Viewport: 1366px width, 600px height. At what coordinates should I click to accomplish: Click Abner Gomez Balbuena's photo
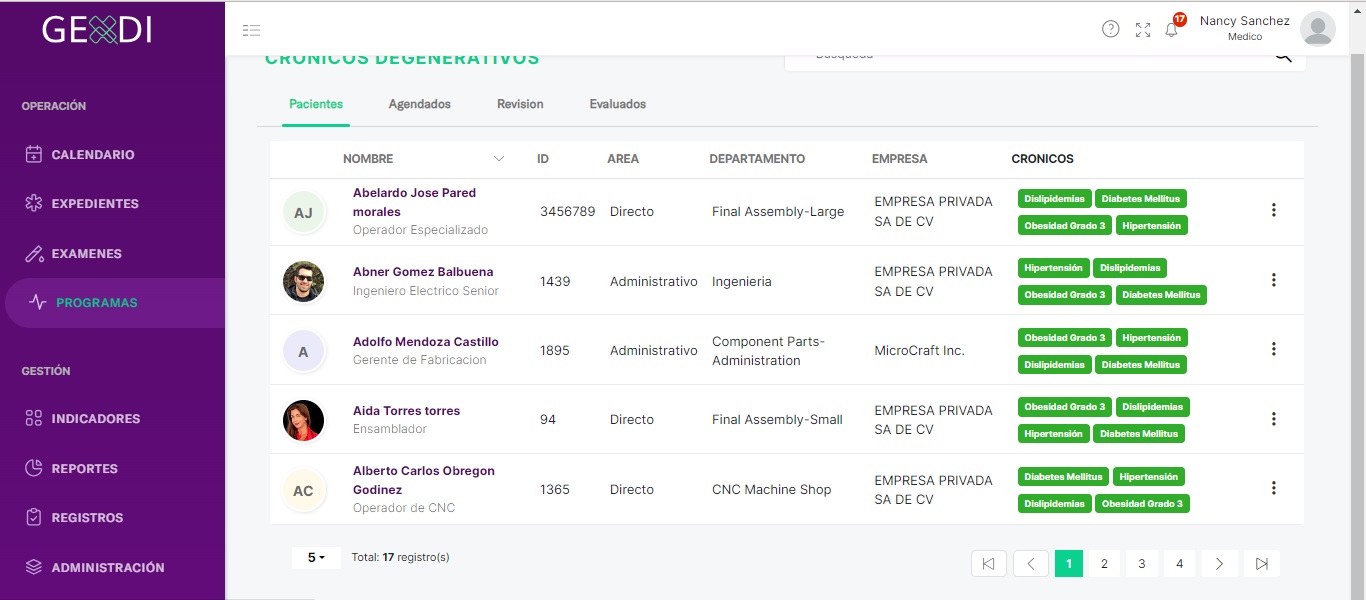(x=303, y=282)
